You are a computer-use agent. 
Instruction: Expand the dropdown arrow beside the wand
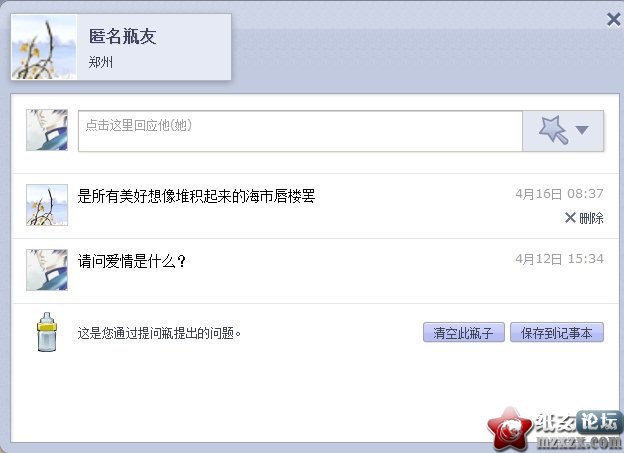pos(582,130)
